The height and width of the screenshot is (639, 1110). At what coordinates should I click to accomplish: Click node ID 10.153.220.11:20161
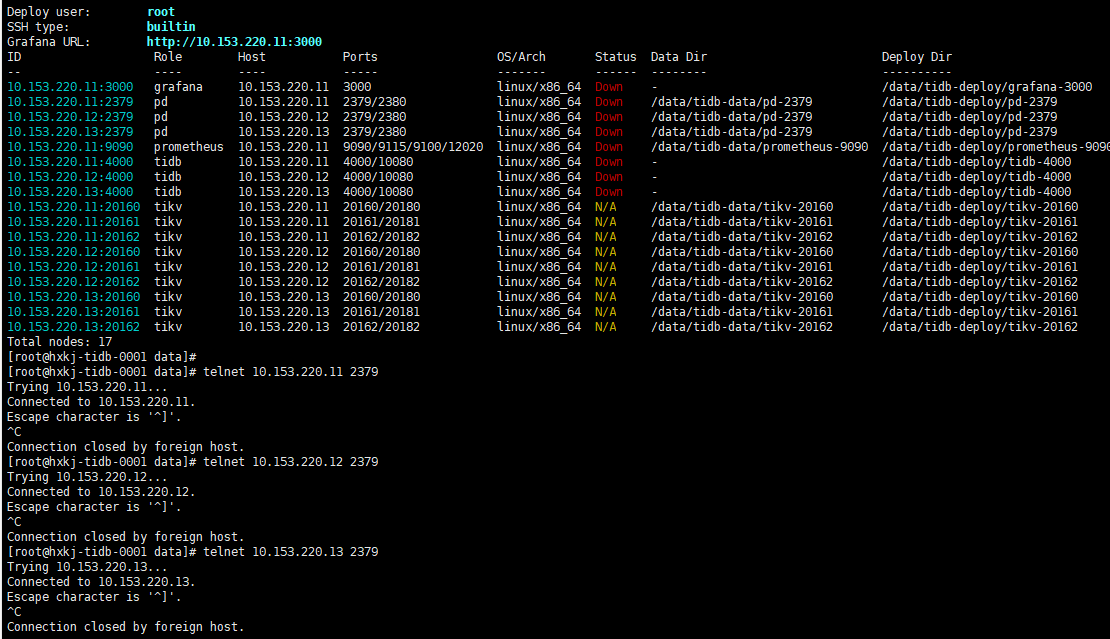pyautogui.click(x=74, y=222)
